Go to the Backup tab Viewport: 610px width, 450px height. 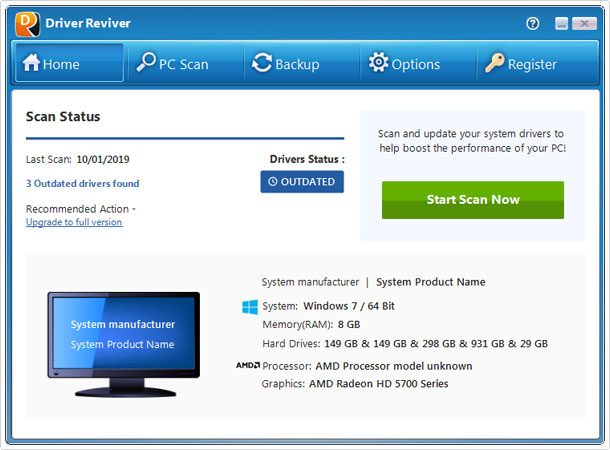coord(302,63)
